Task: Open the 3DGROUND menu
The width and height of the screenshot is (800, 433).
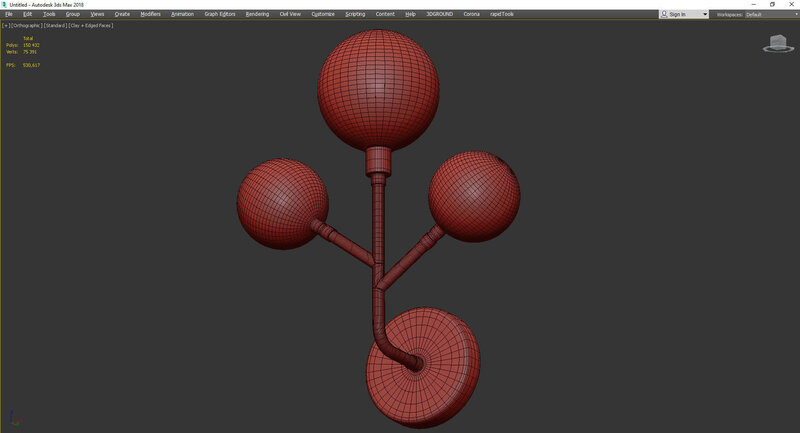Action: tap(439, 15)
